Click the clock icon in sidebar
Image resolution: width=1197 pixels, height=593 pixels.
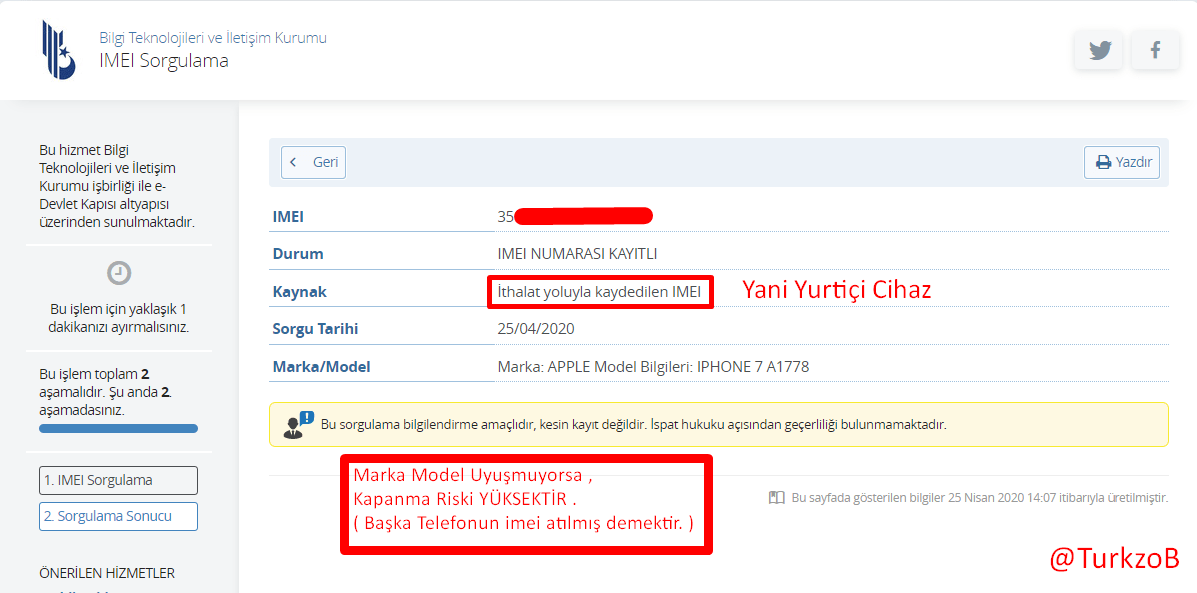click(118, 272)
